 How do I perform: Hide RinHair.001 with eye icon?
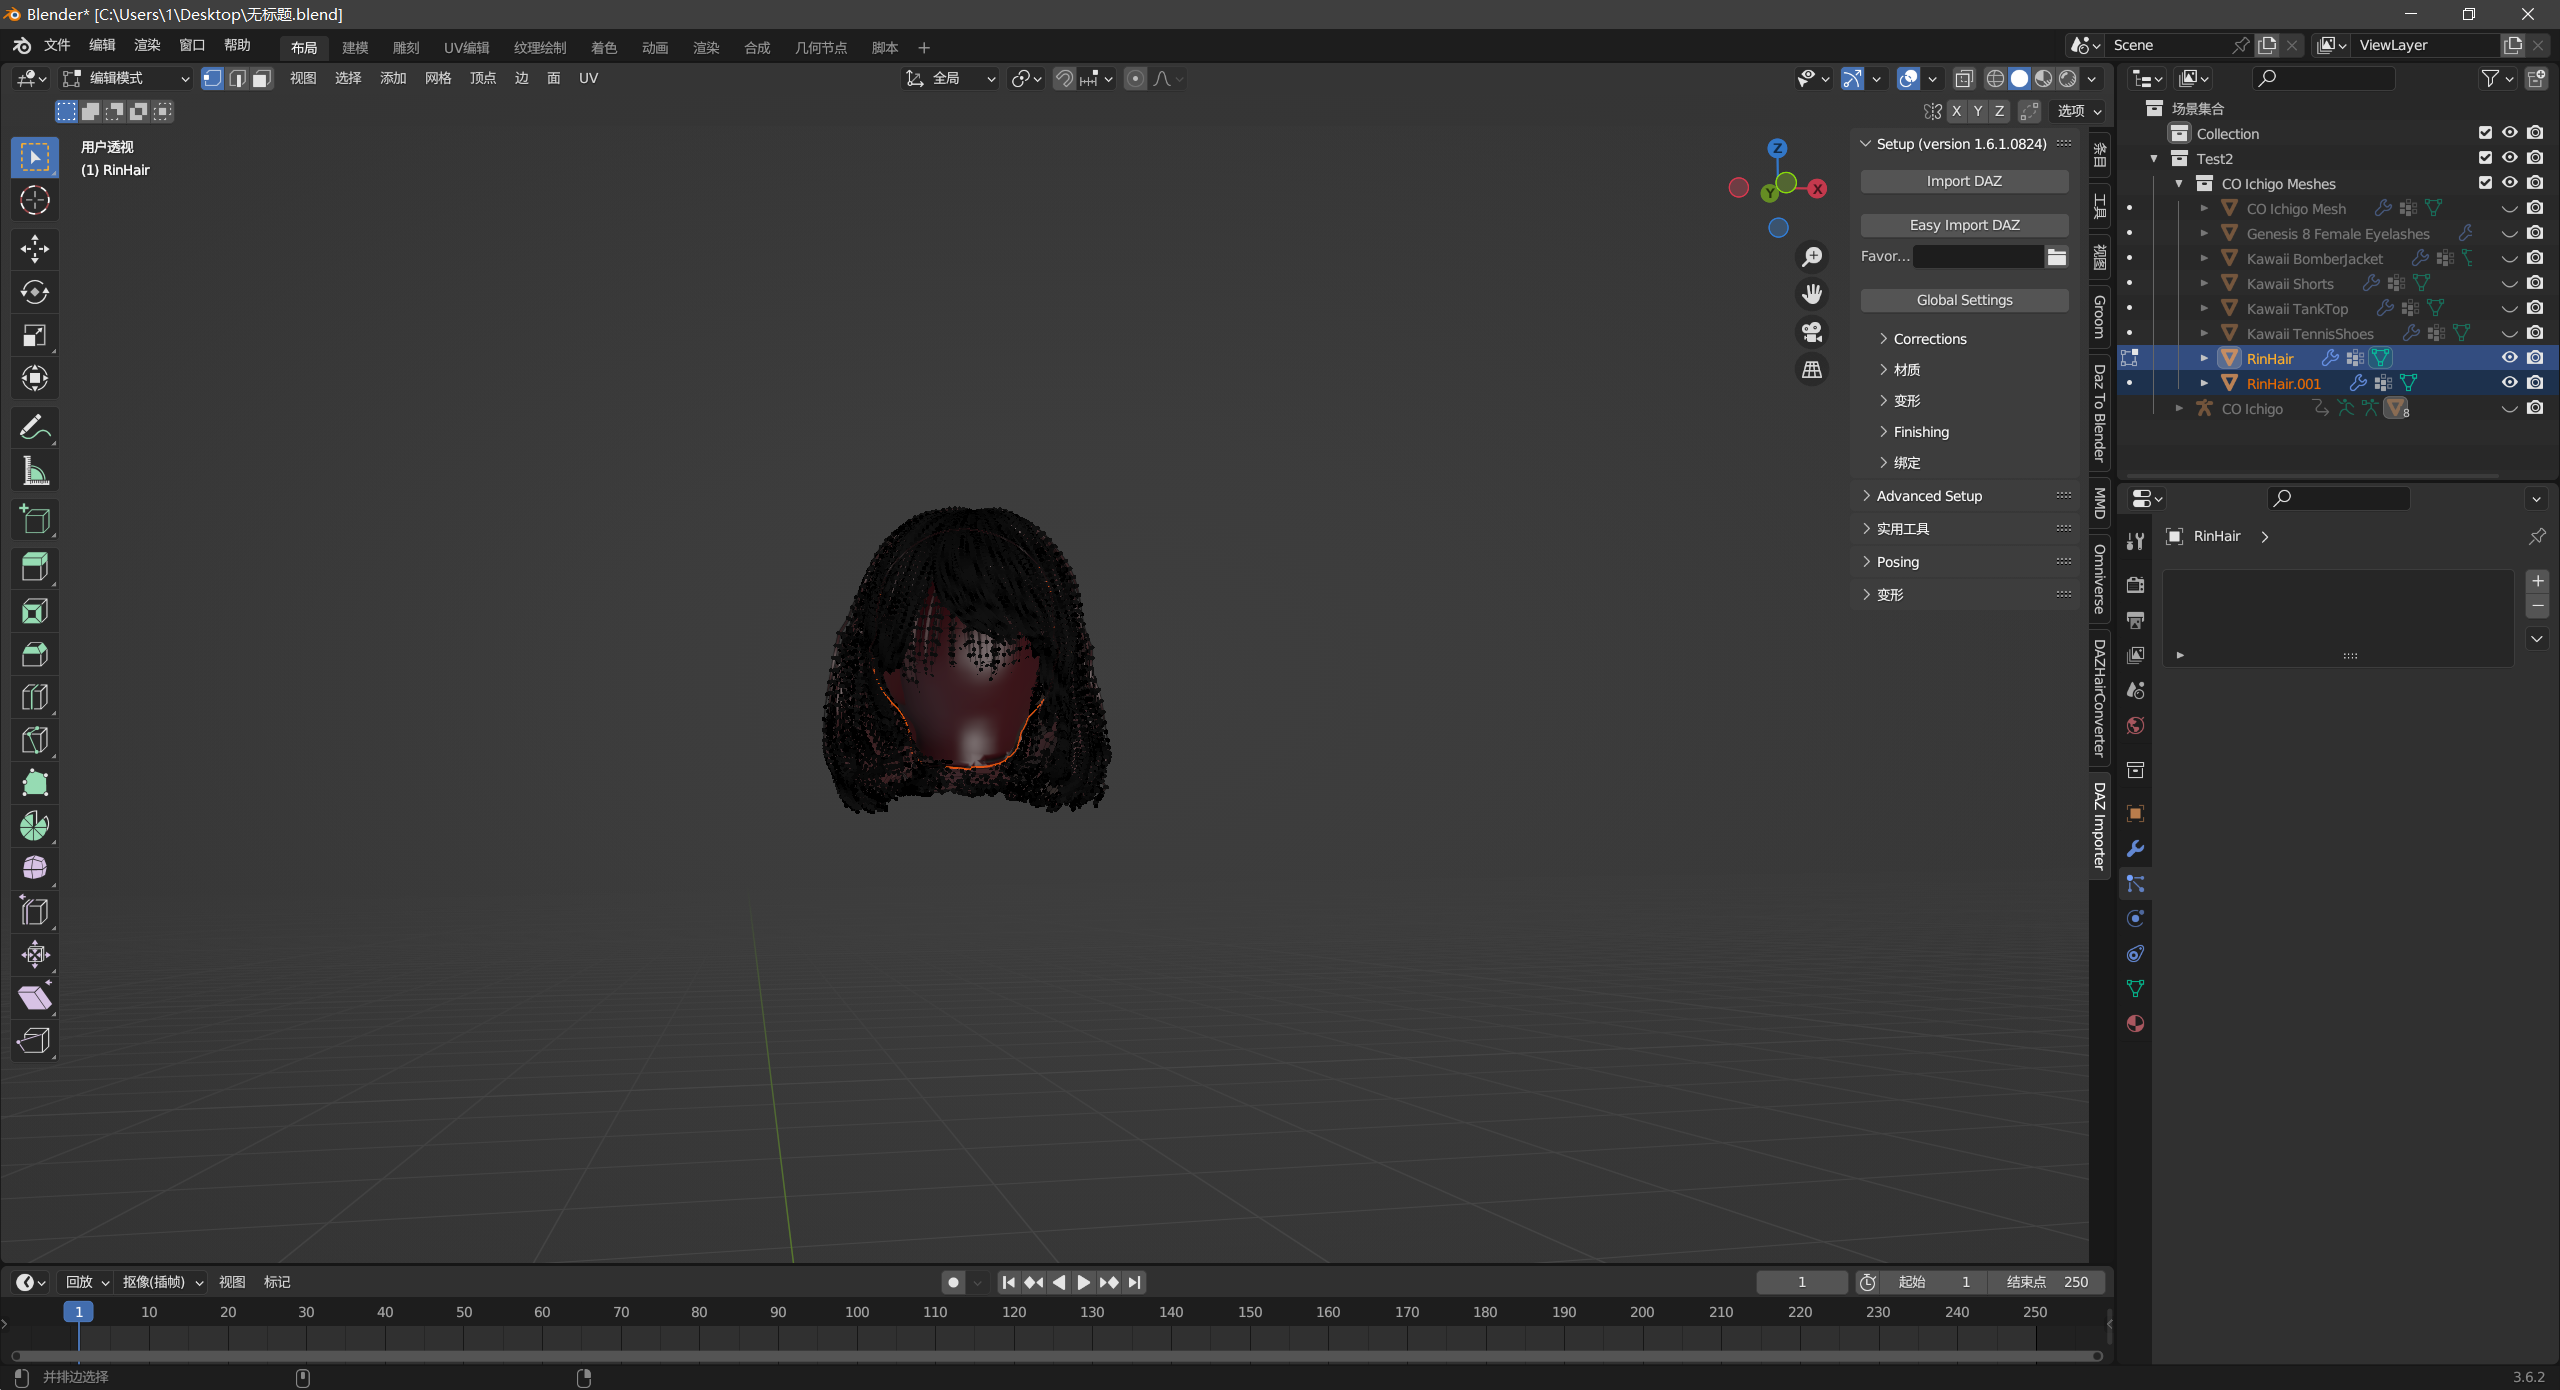[x=2509, y=383]
